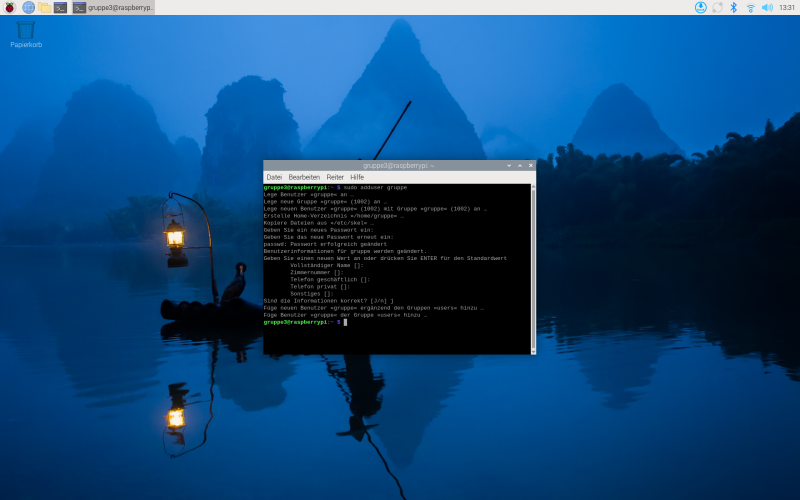Click the volume speaker icon
The width and height of the screenshot is (800, 500).
[767, 7]
